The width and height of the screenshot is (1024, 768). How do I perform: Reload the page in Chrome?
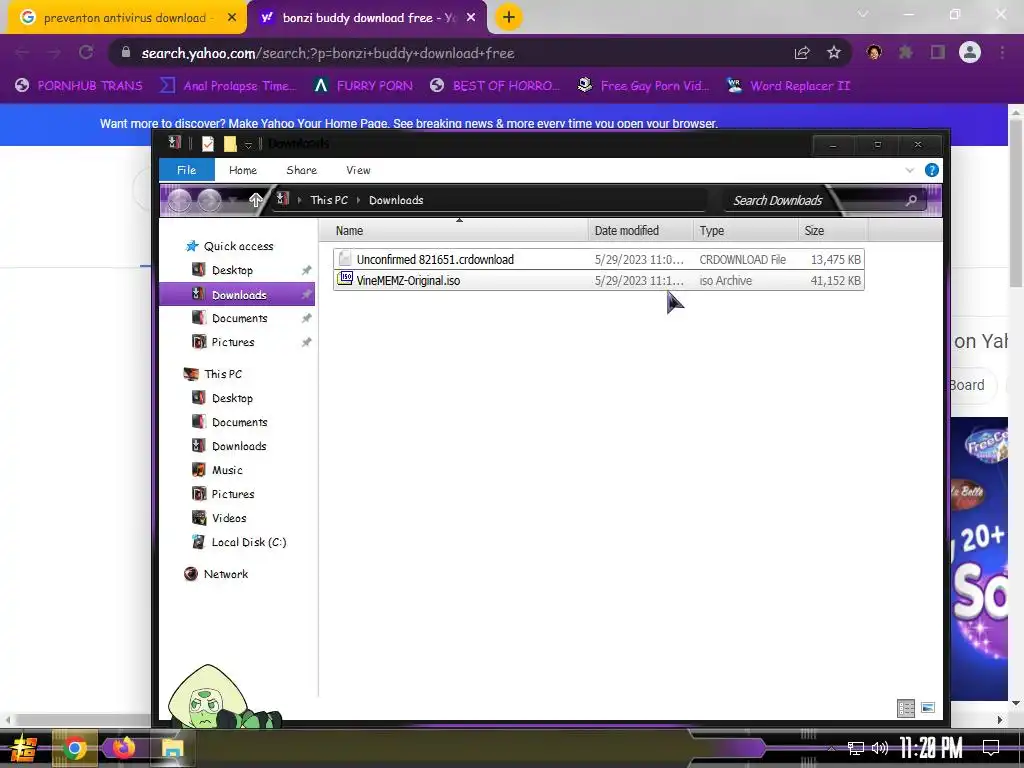(x=86, y=53)
